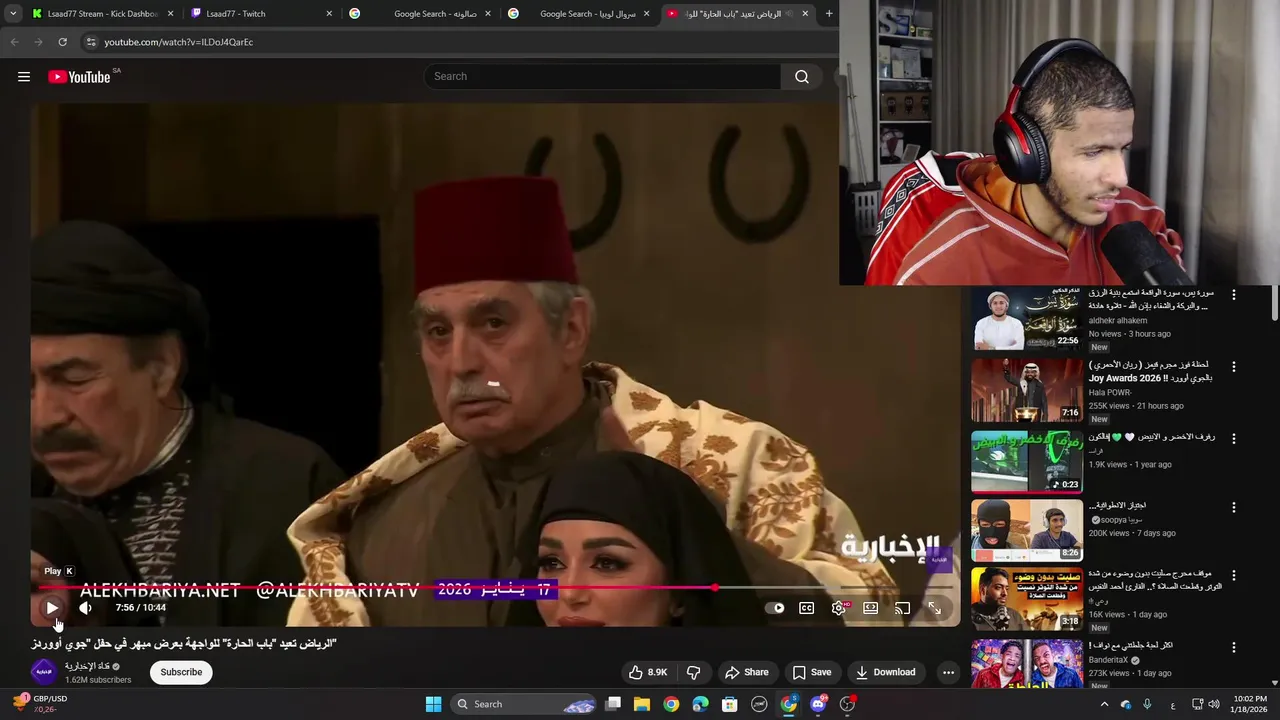The width and height of the screenshot is (1280, 720).
Task: Switch to second Google Search tab
Action: coord(578,14)
